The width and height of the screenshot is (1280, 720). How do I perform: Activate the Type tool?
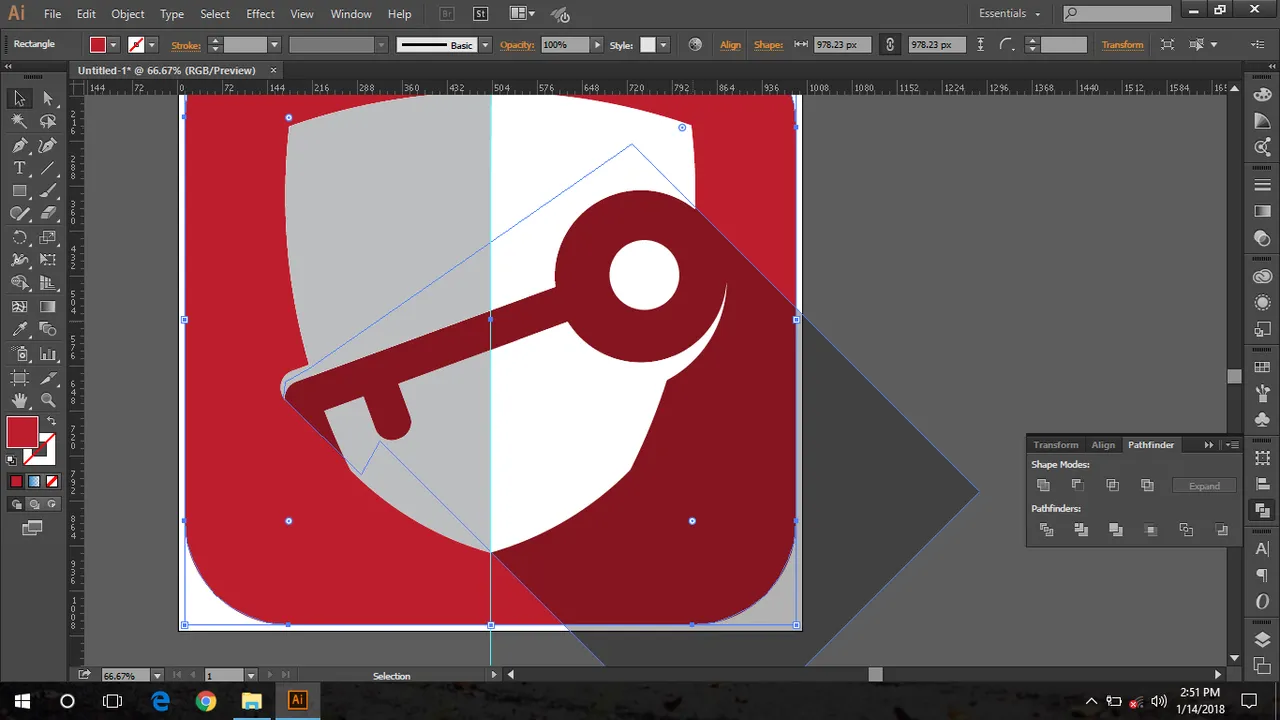[19, 168]
